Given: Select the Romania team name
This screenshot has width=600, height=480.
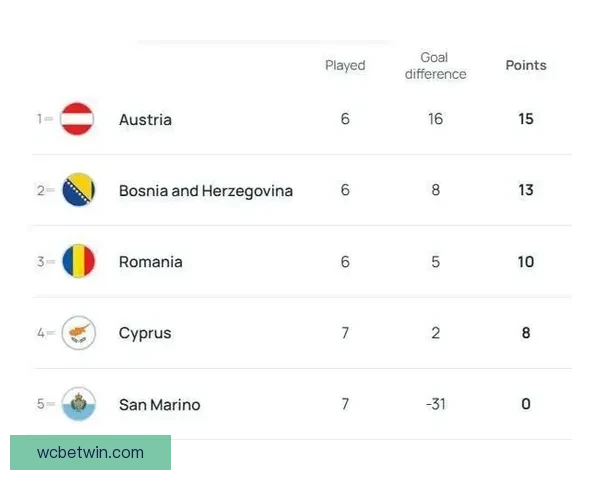Looking at the screenshot, I should tap(150, 262).
